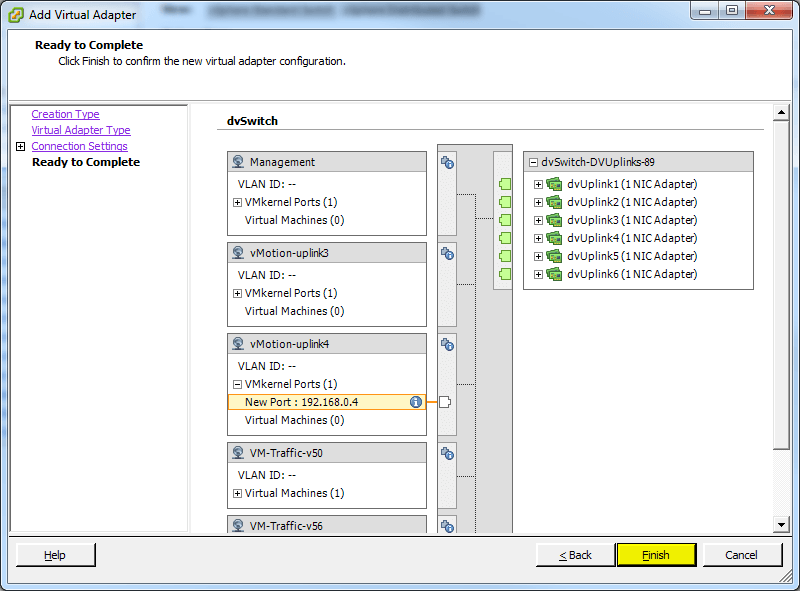Expand VMkernel Ports under Management
Screen dimensions: 800x591
(x=237, y=202)
